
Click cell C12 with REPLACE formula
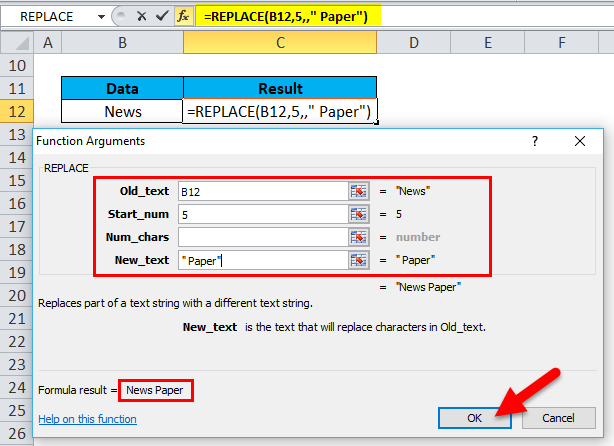pos(280,112)
